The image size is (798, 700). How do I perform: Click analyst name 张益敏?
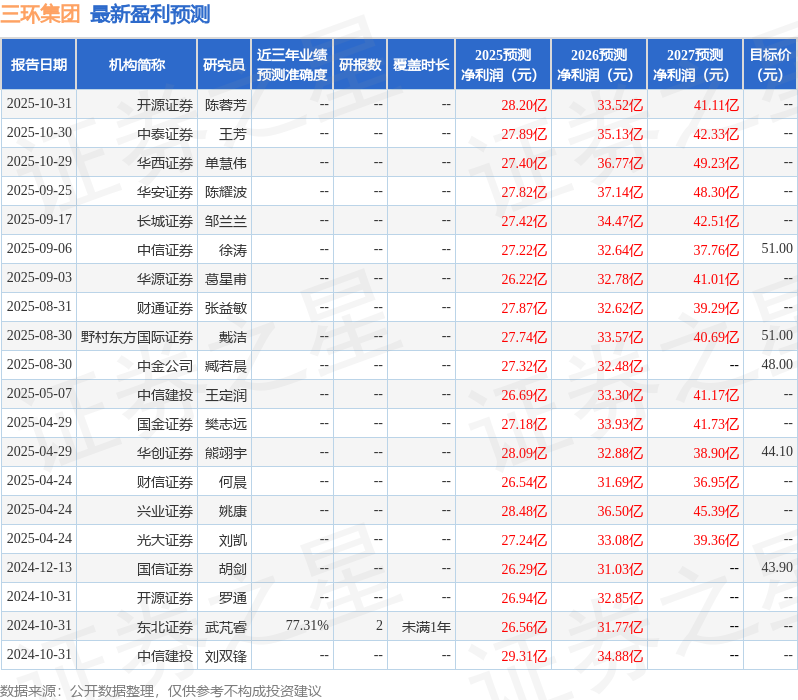pos(226,309)
